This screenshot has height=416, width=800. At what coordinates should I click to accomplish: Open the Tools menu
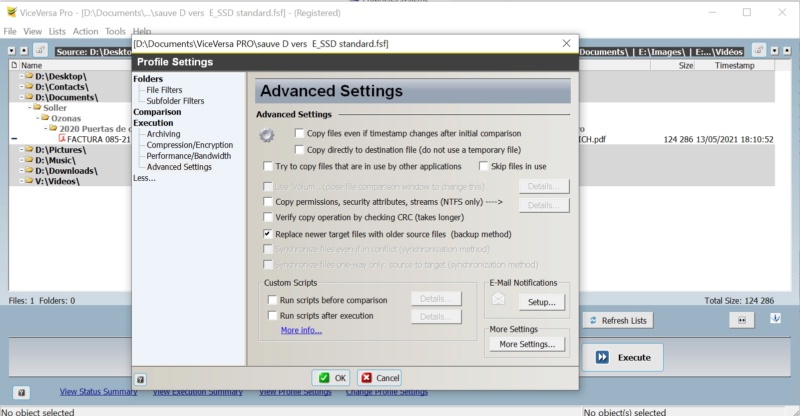(x=115, y=31)
